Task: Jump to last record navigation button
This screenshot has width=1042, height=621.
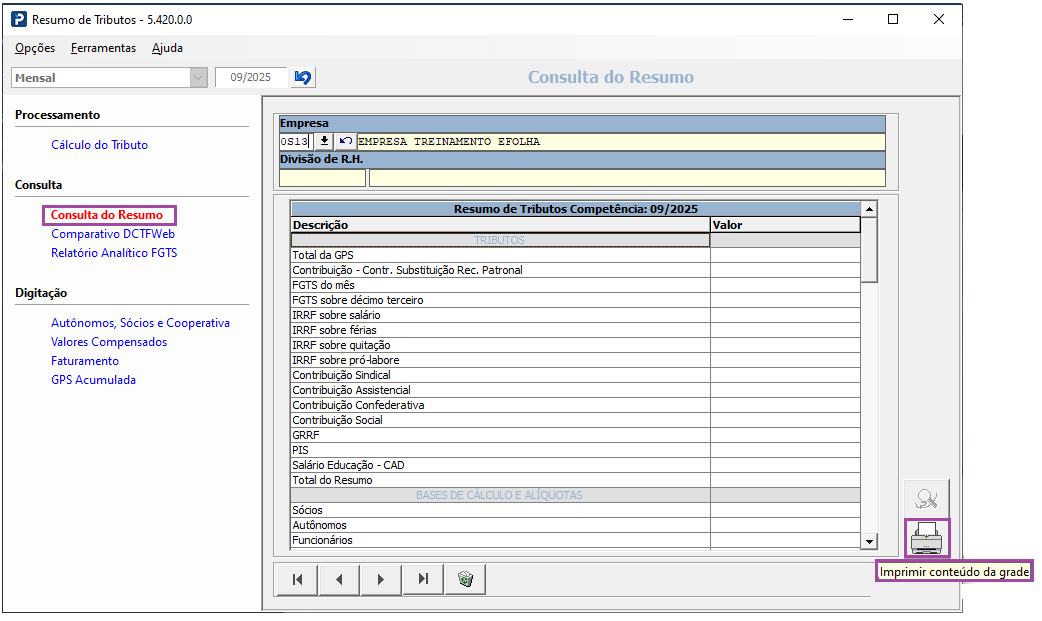Action: click(x=423, y=579)
